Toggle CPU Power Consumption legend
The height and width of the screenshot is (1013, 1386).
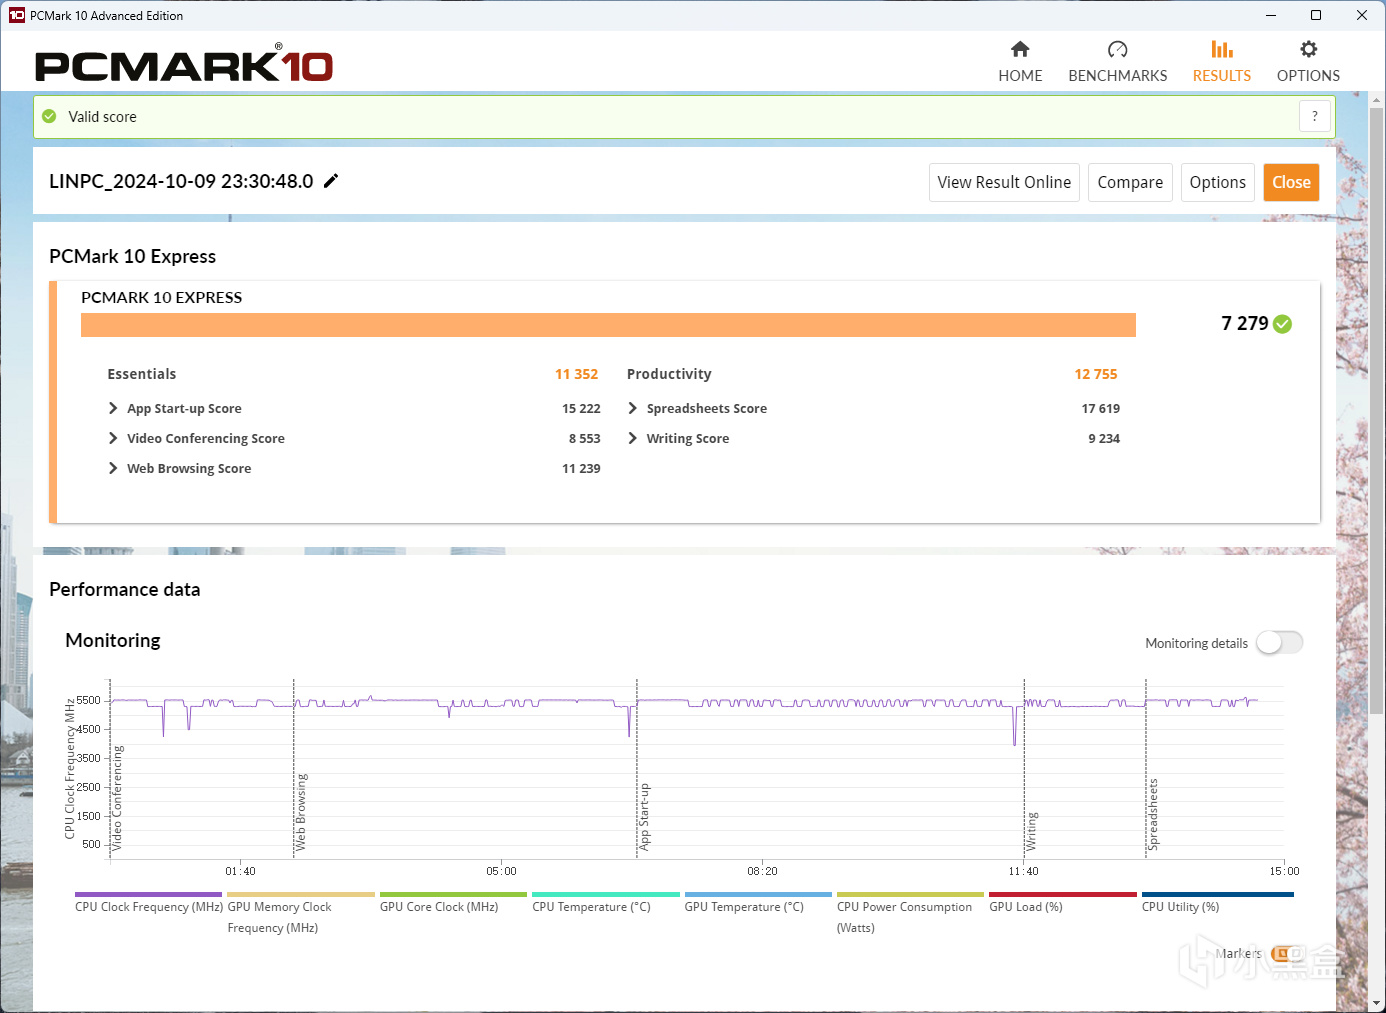910,914
